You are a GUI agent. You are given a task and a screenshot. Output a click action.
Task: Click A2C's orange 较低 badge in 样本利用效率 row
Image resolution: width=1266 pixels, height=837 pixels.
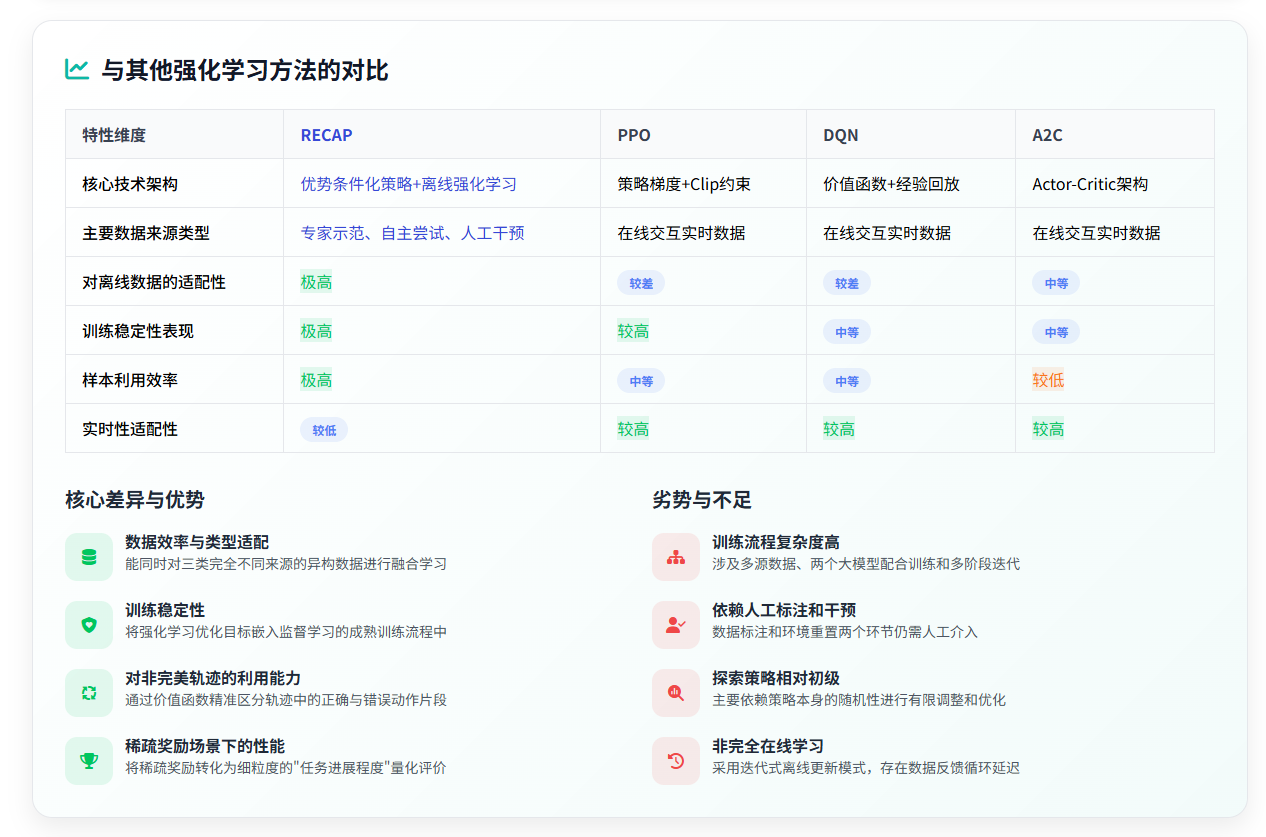(1048, 380)
